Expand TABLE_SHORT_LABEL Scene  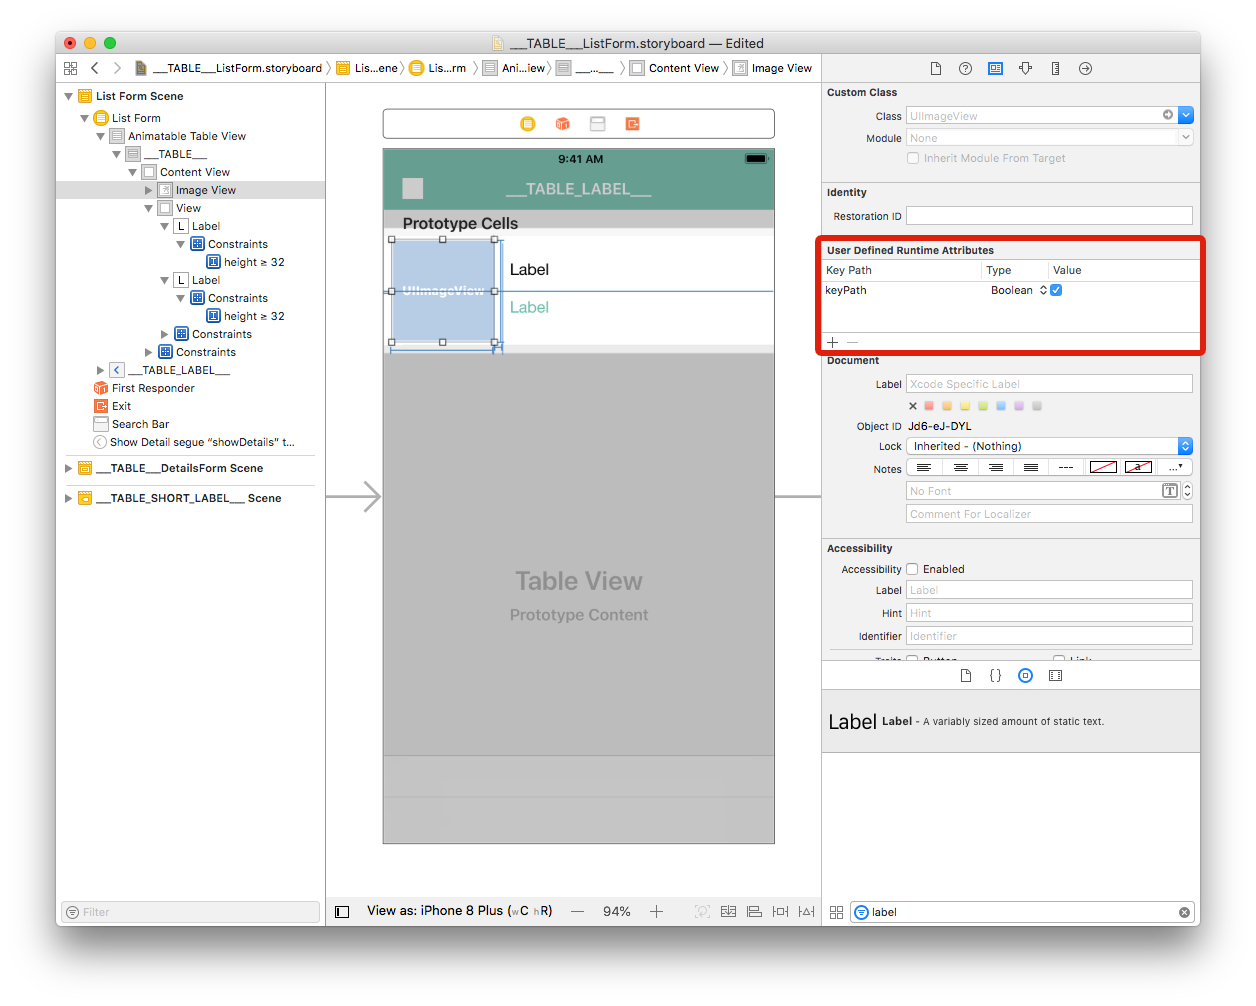[69, 498]
